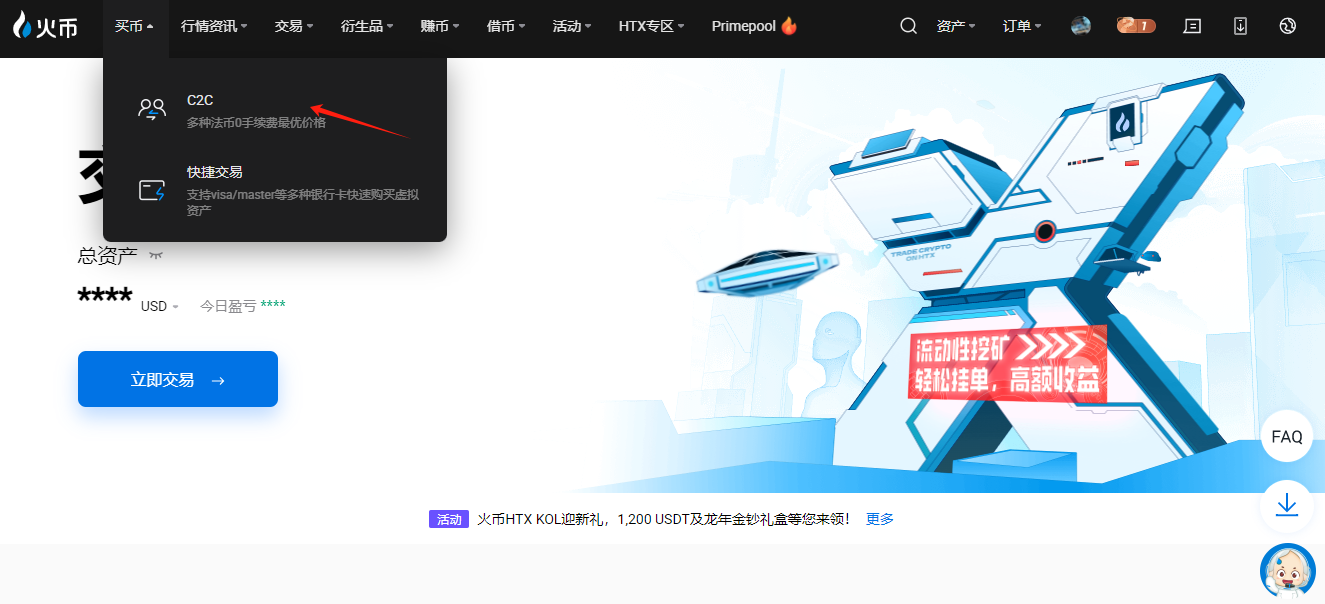Click the 立即交易 button
The image size is (1325, 604).
coord(178,380)
